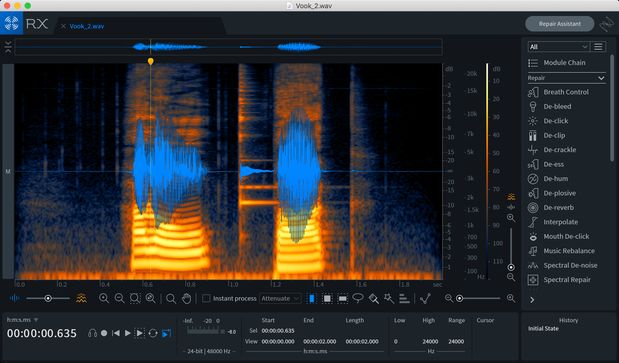This screenshot has width=619, height=363.
Task: Zoom out frequency scale vertically
Action: point(511,277)
